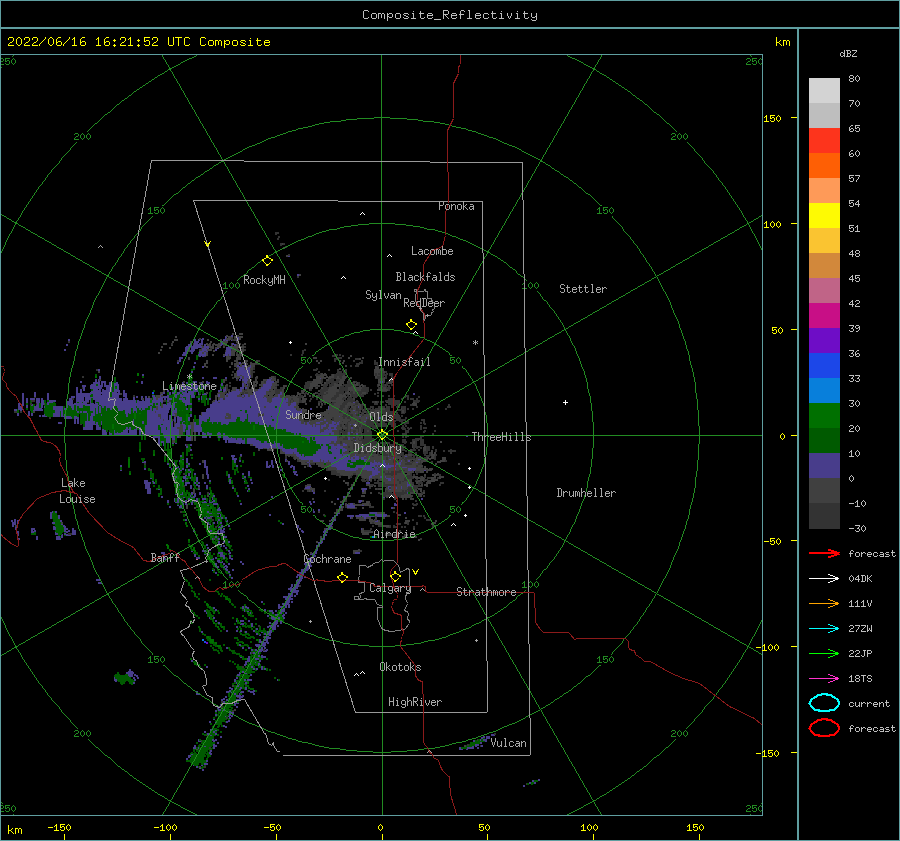Click the red forecast ellipse legend icon

[x=824, y=728]
